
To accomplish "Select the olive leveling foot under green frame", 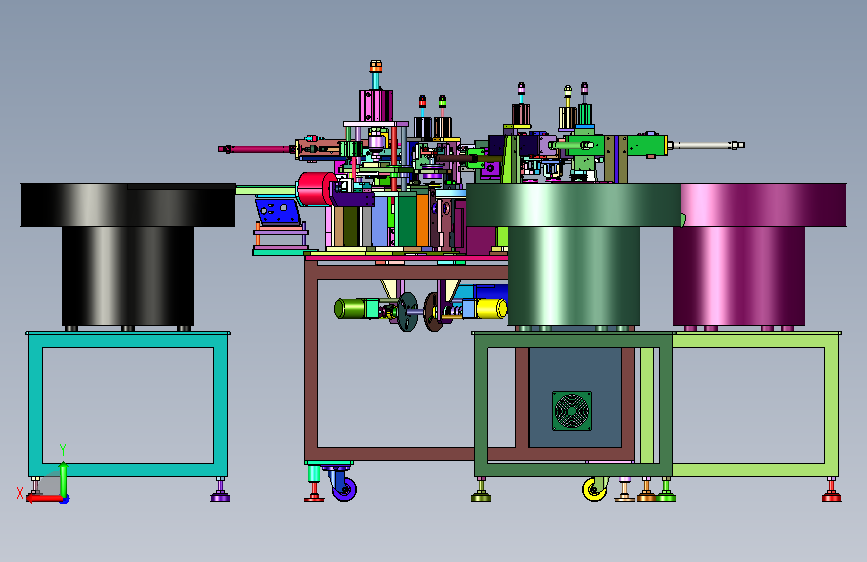I will tap(481, 490).
